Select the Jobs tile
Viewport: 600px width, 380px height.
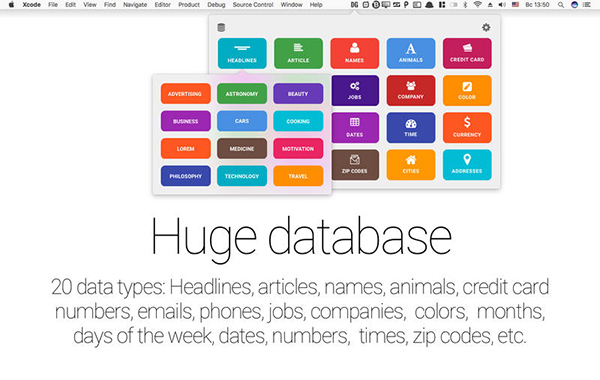[355, 90]
